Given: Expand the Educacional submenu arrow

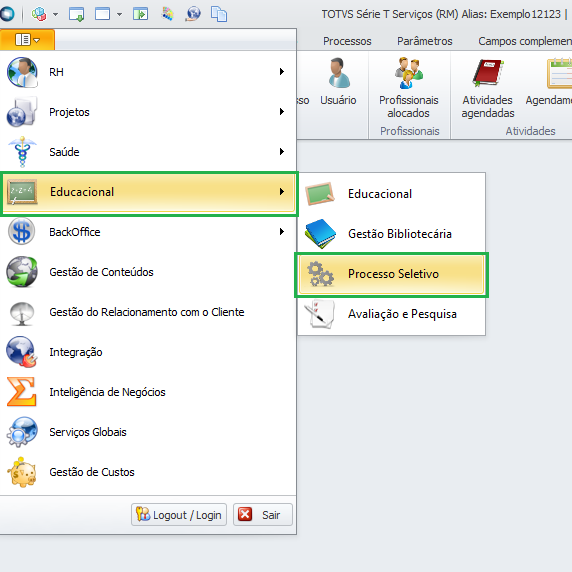Looking at the screenshot, I should click(282, 192).
